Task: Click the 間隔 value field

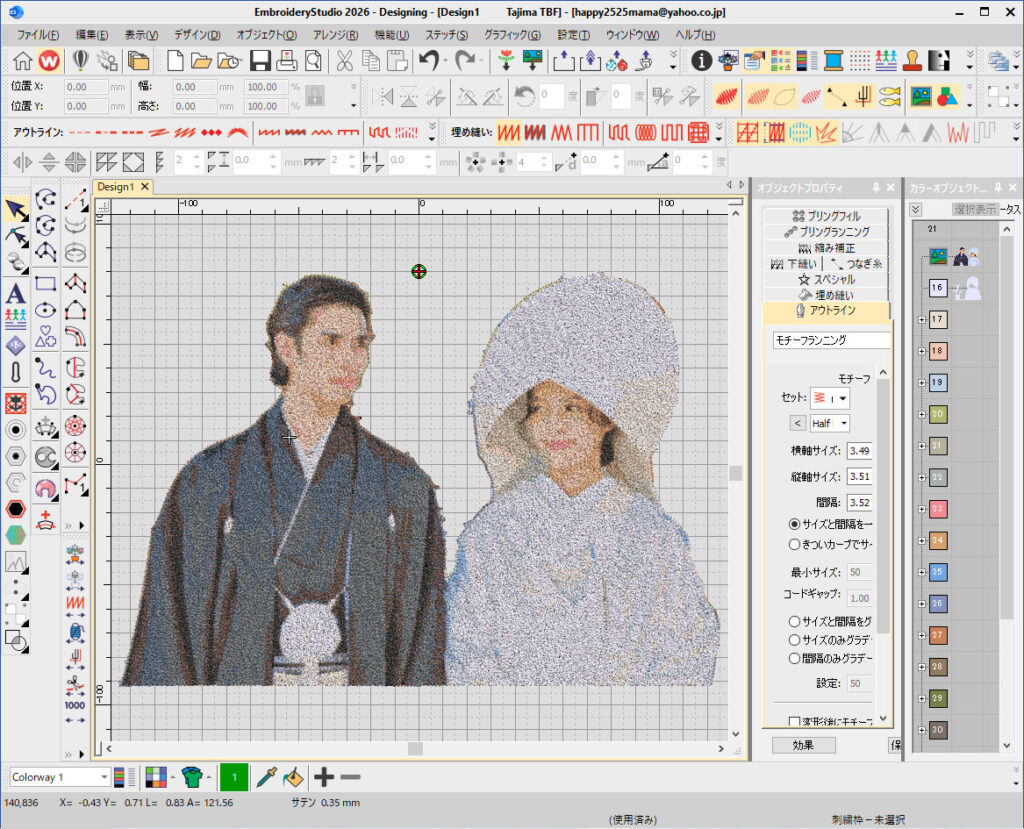Action: point(859,502)
